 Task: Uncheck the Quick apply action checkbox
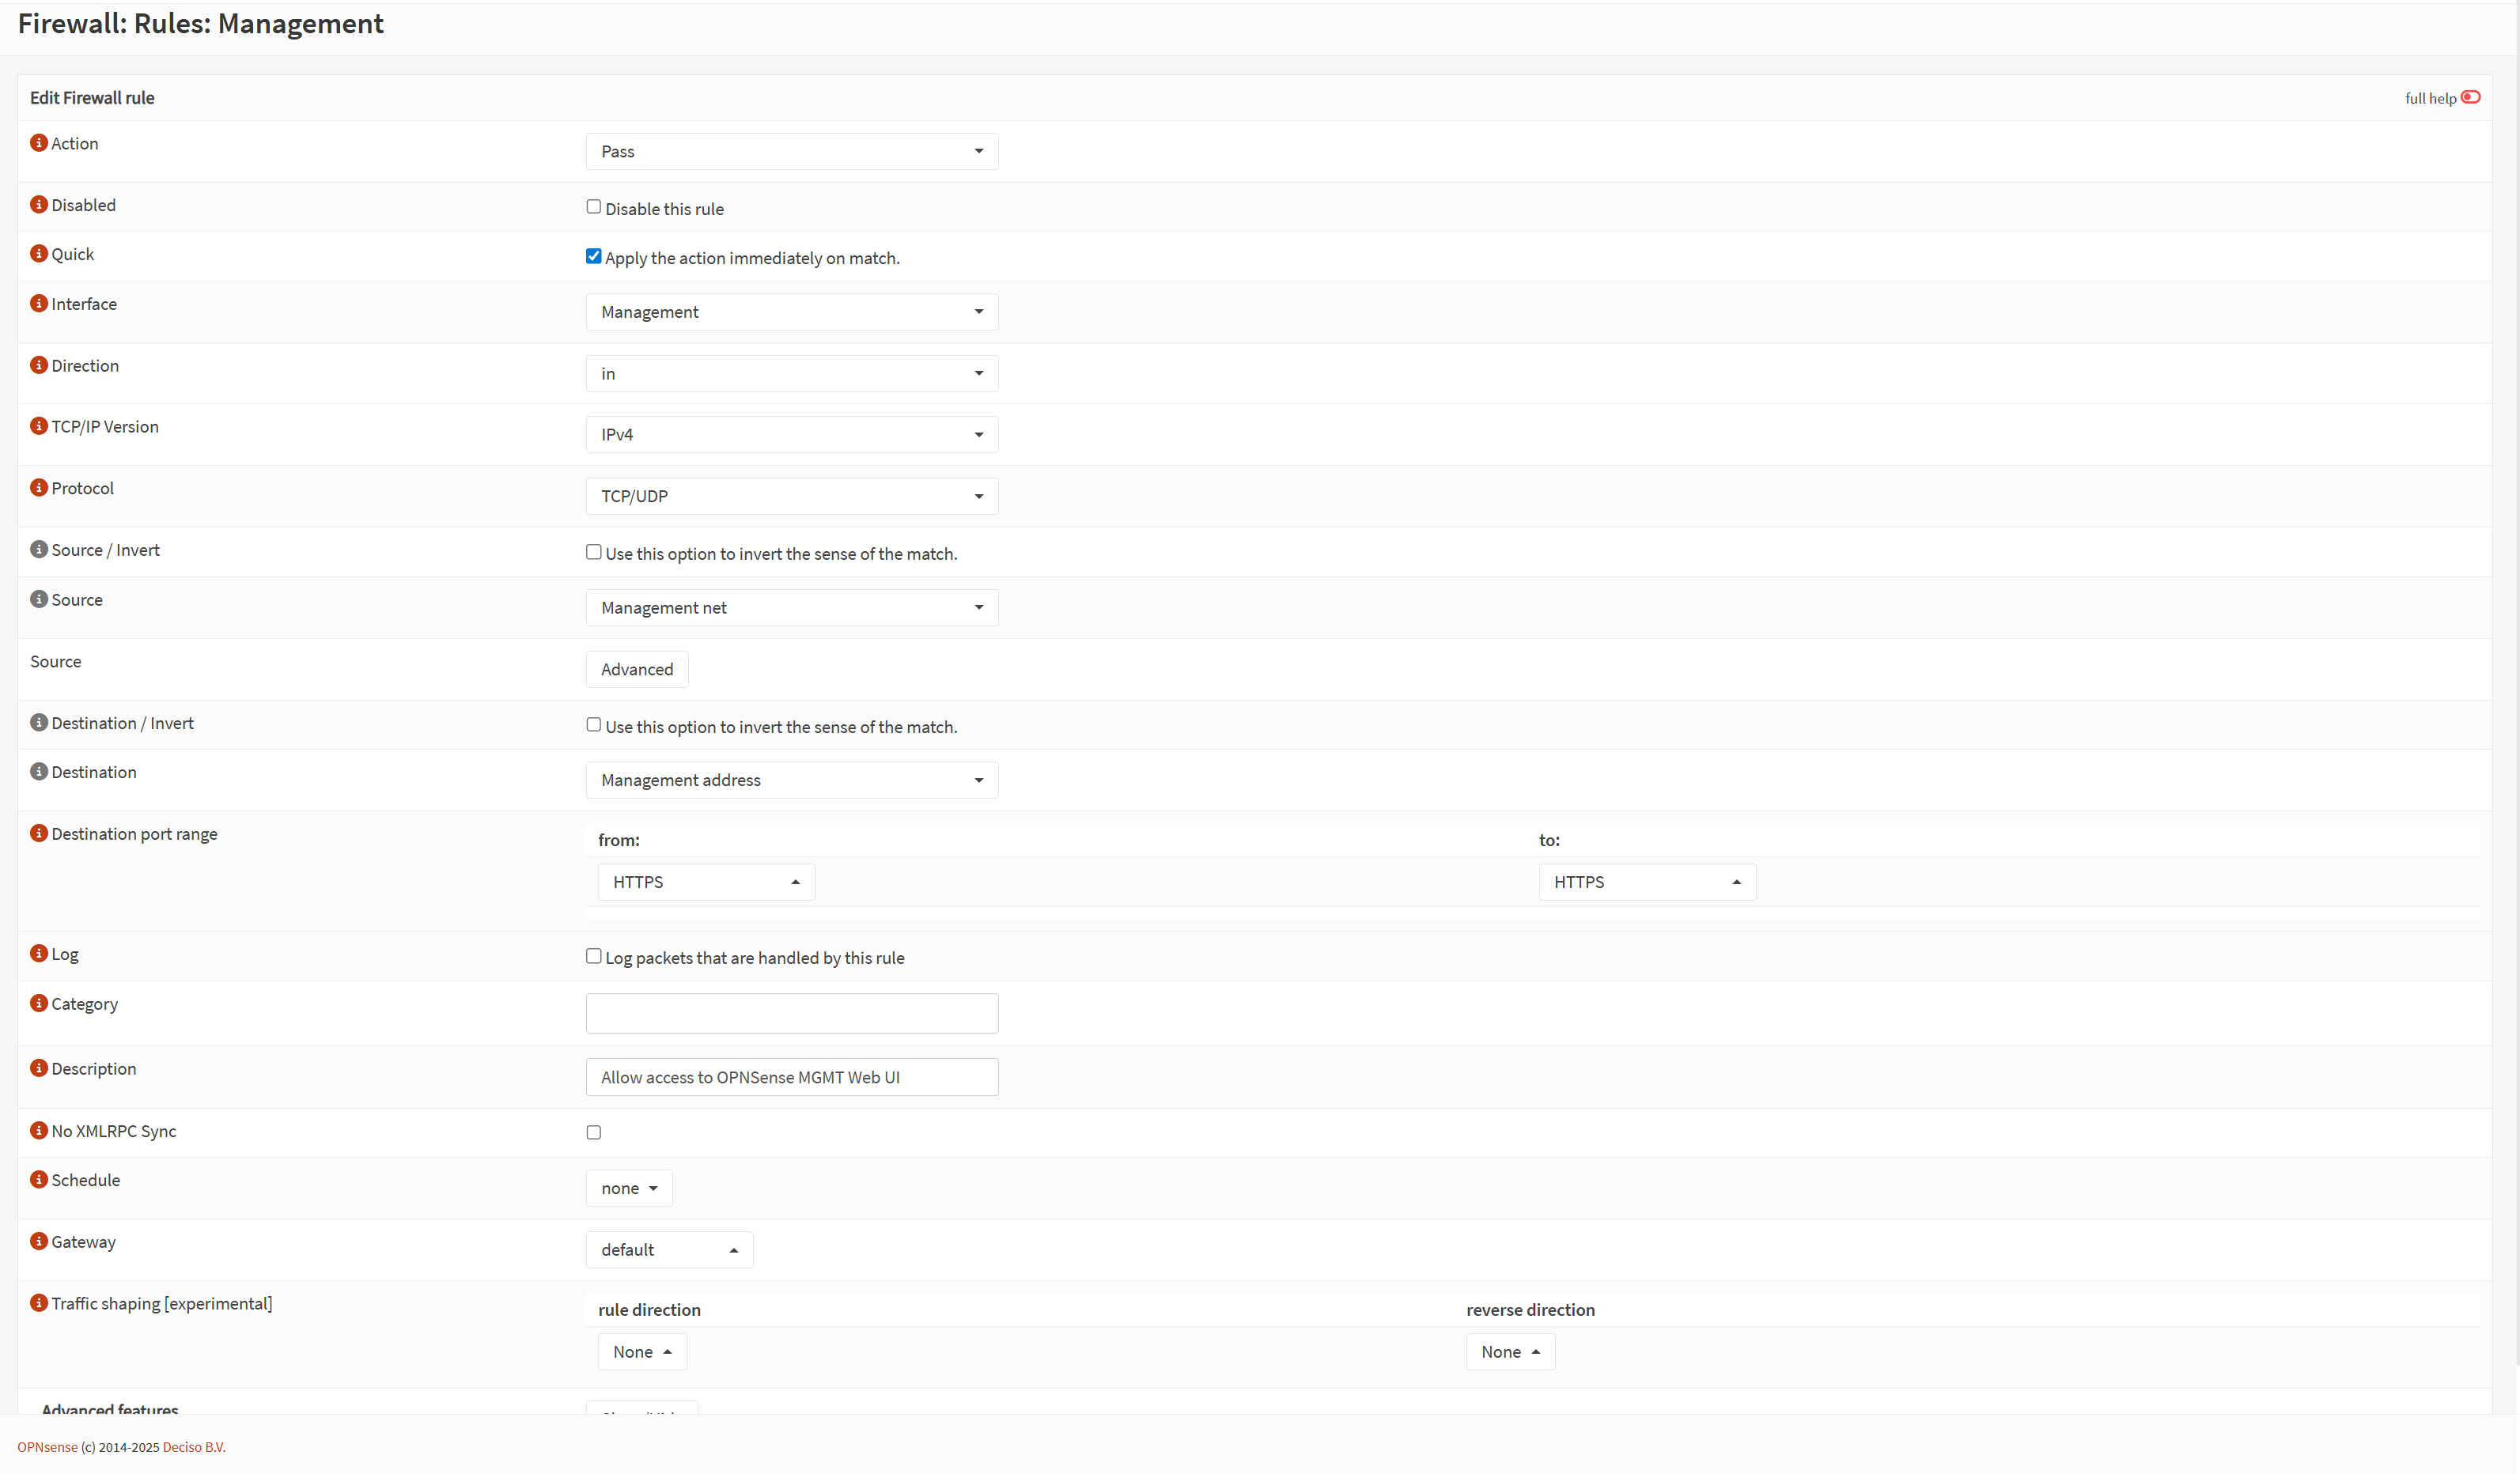pyautogui.click(x=594, y=256)
